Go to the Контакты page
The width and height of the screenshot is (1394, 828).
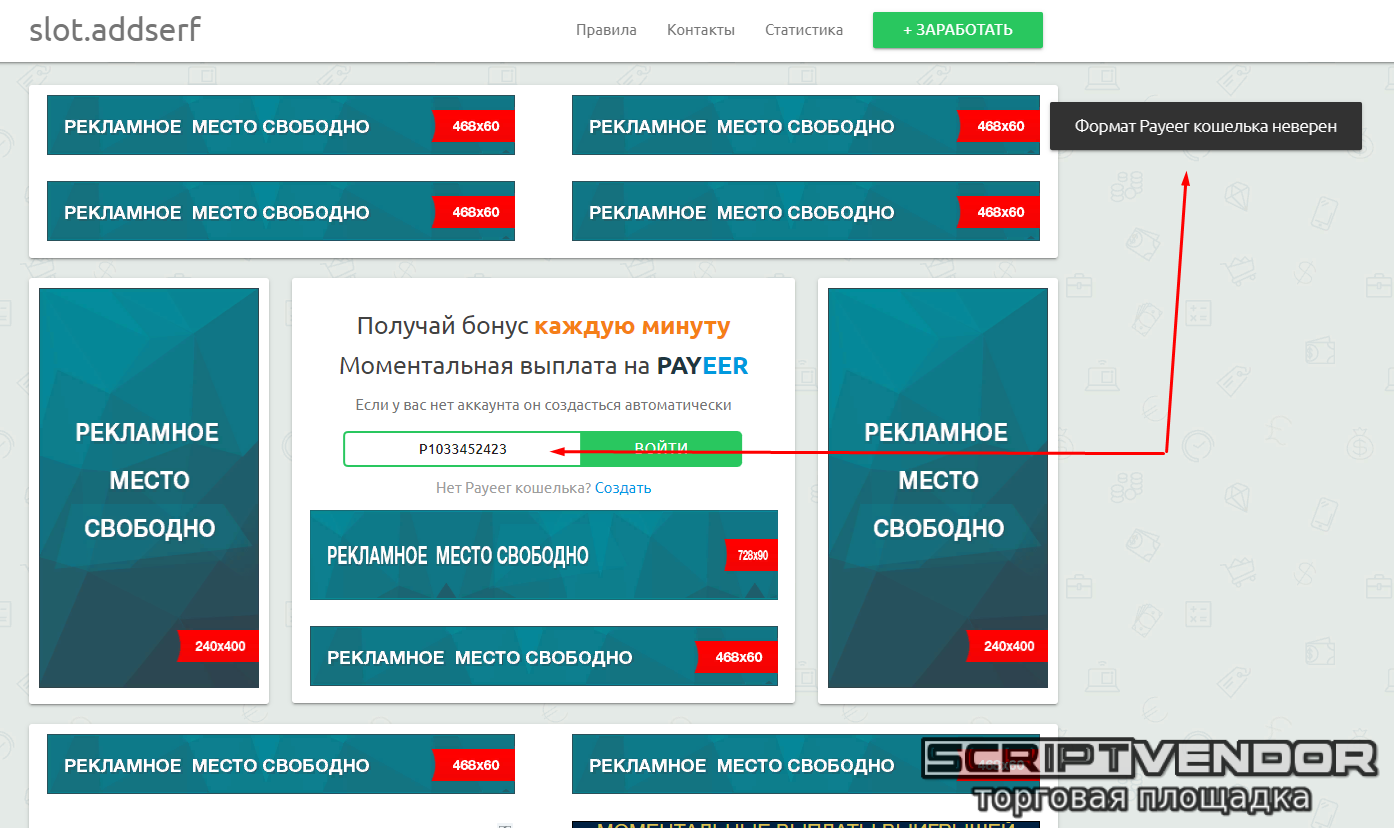pyautogui.click(x=701, y=30)
